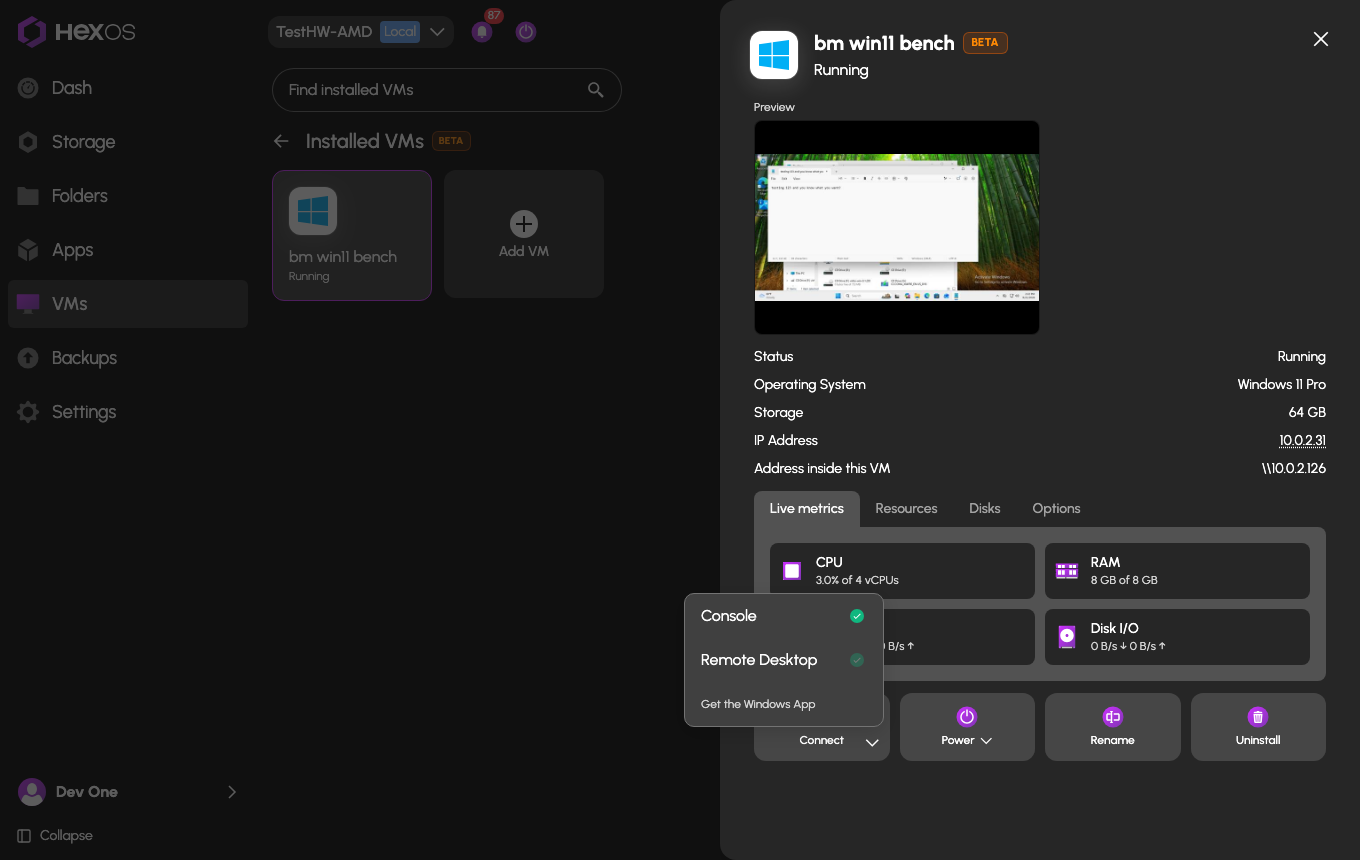Screen dimensions: 1360x860
Task: Select Console from the connect menu
Action: pyautogui.click(x=783, y=616)
